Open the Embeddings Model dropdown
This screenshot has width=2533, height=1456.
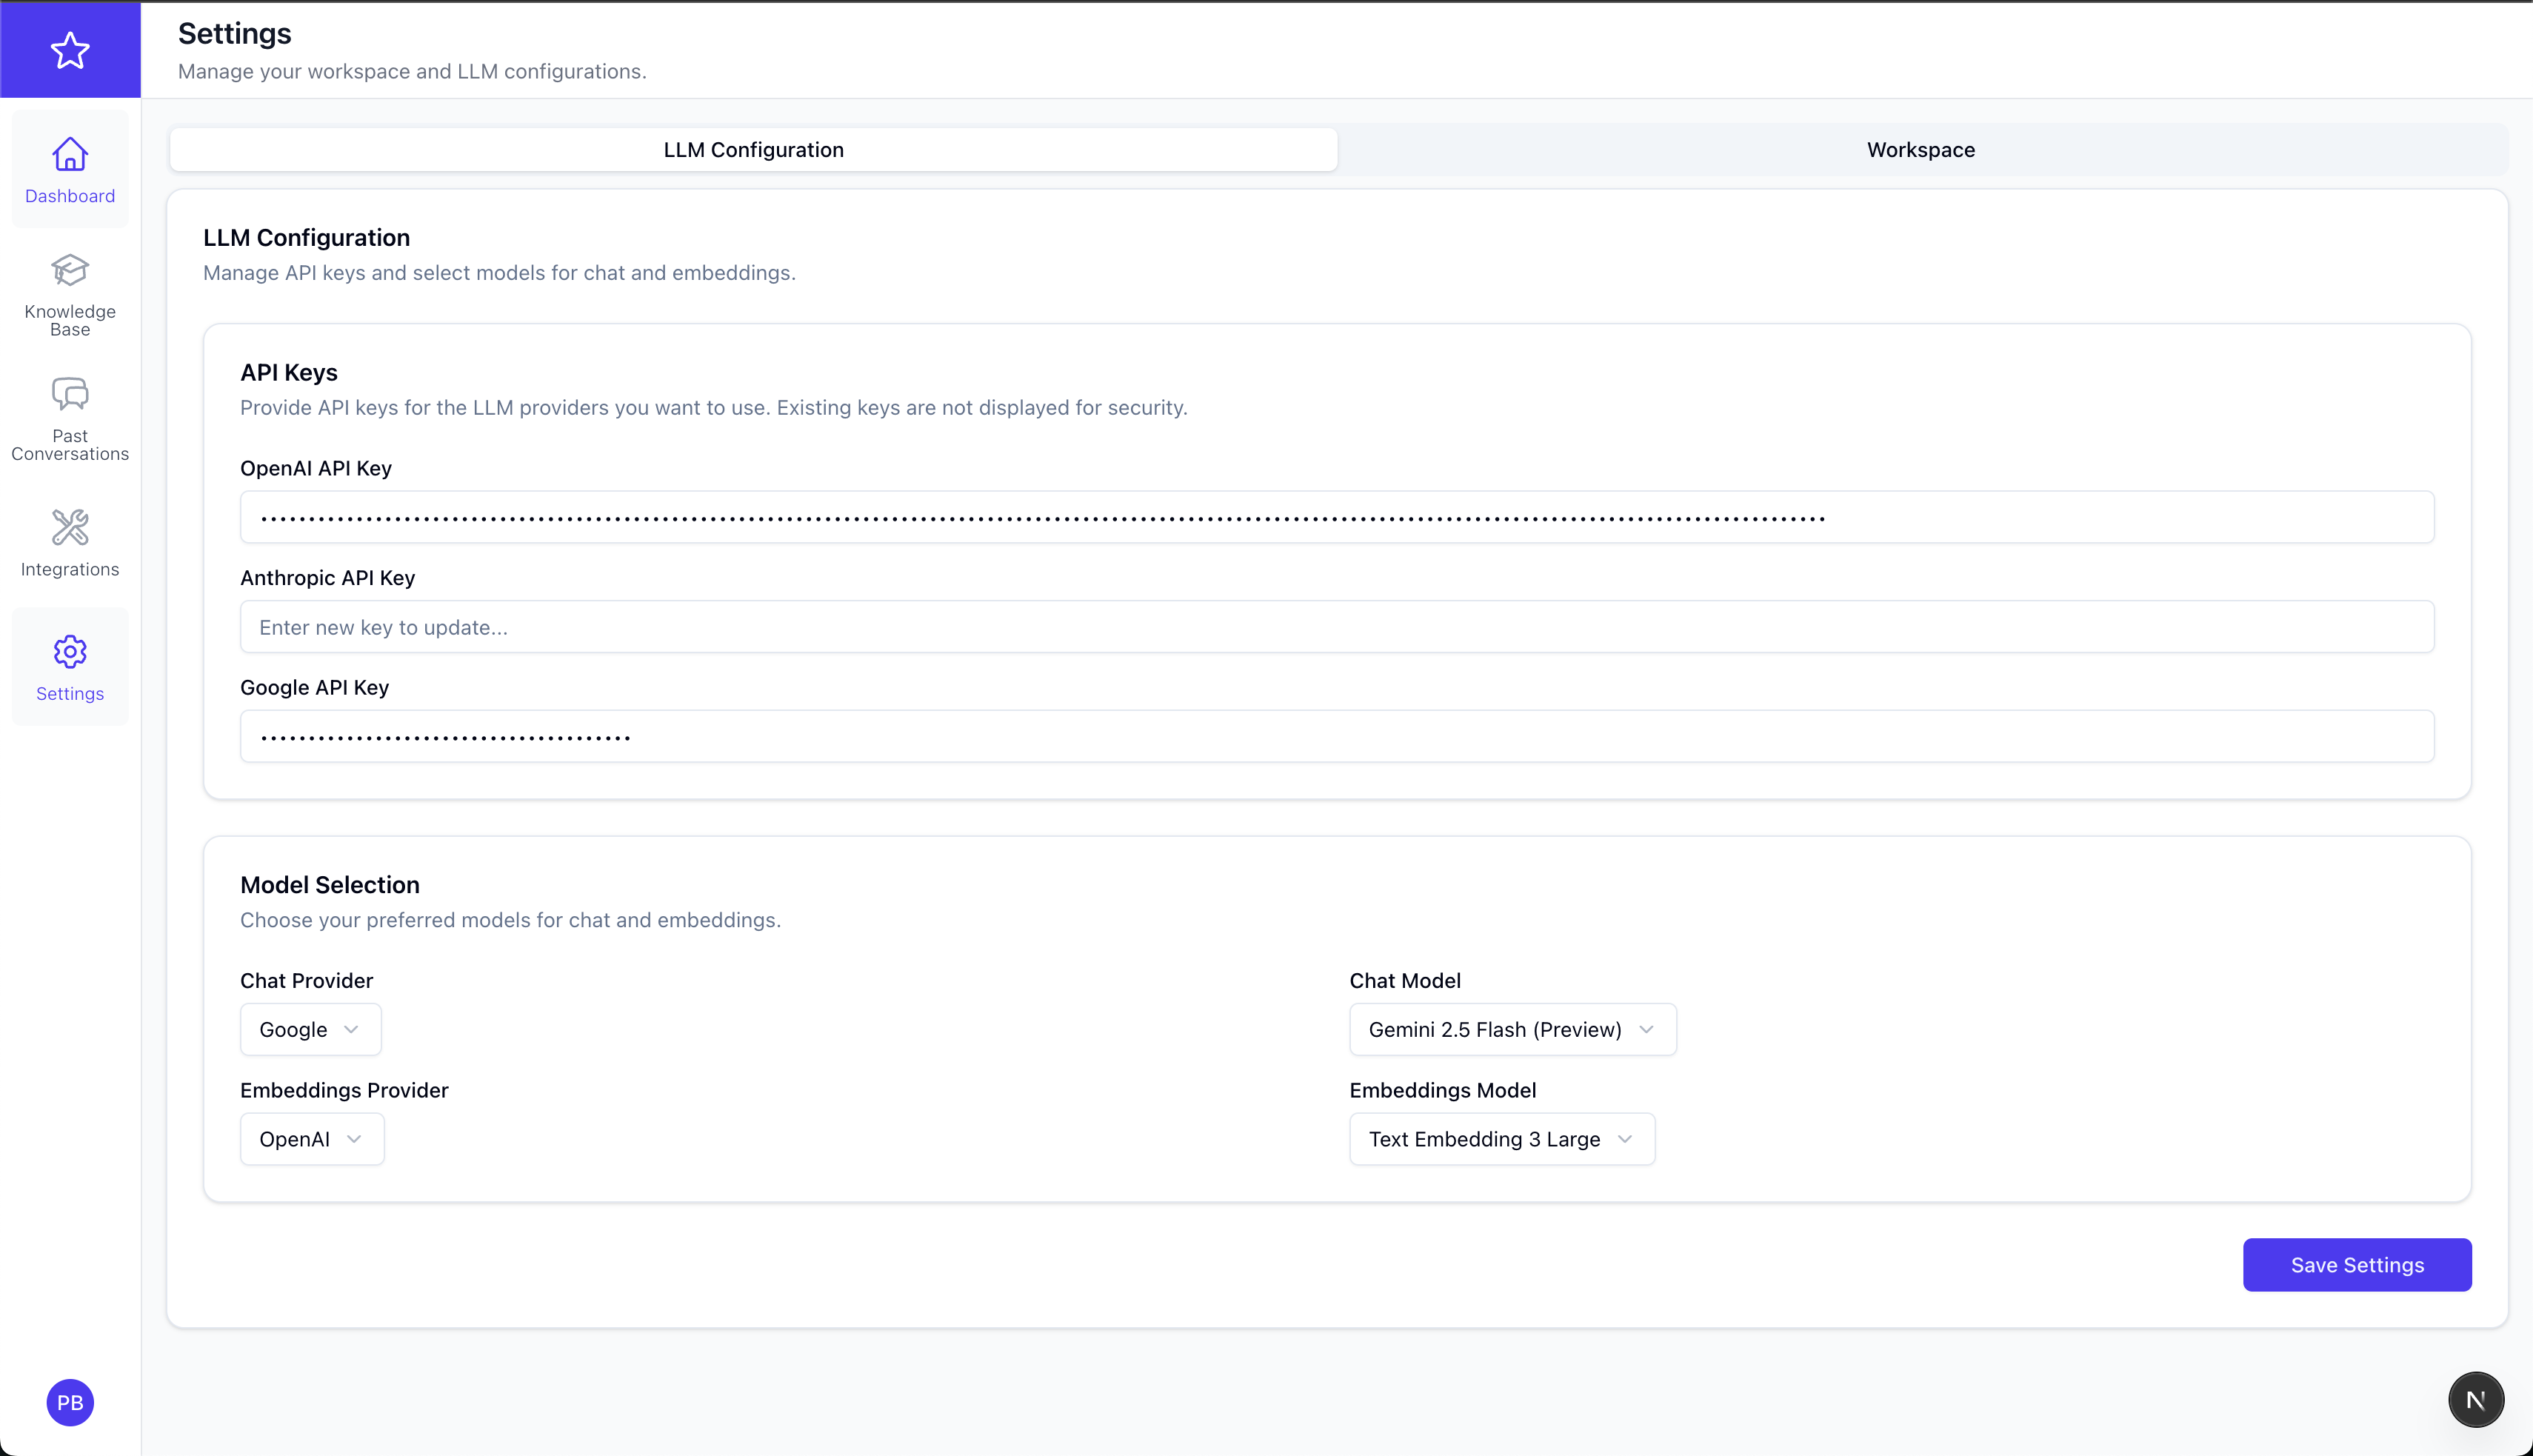coord(1501,1139)
